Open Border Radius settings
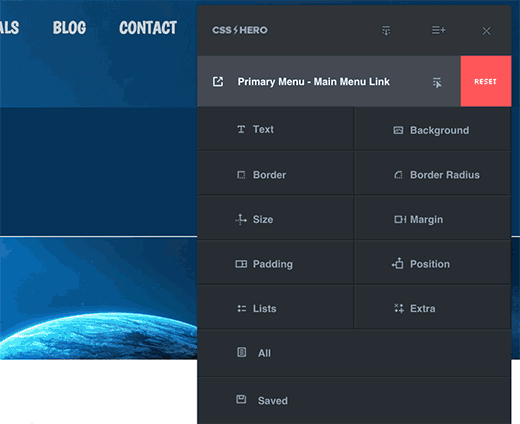Screen dimensions: 520x424 (x=432, y=174)
